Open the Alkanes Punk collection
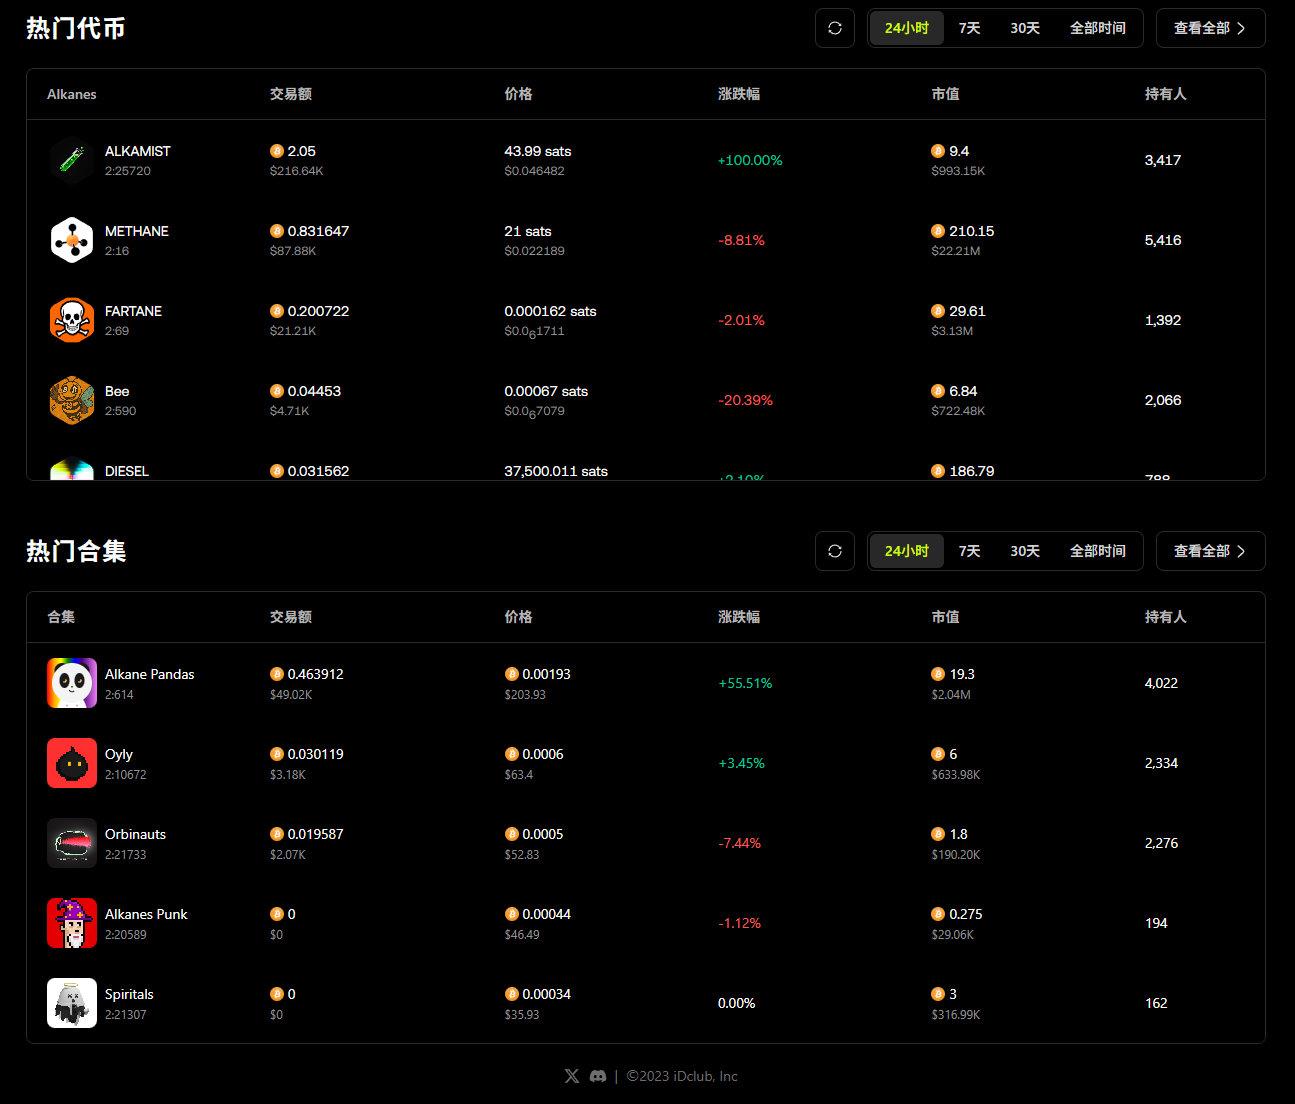The image size is (1295, 1104). [x=146, y=914]
